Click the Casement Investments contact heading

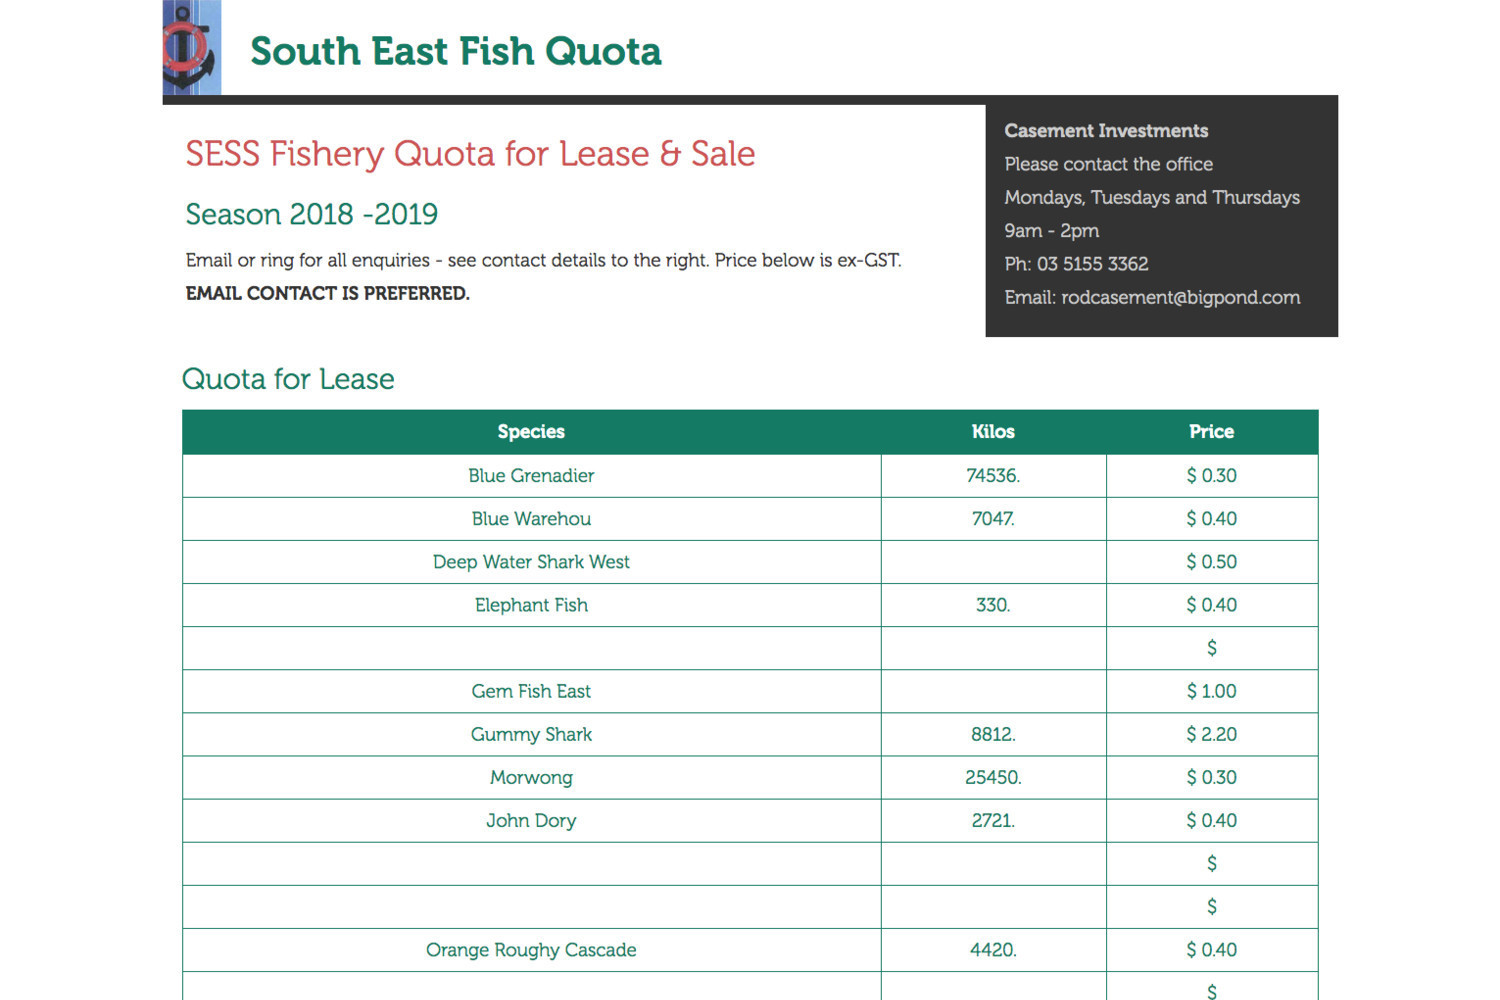(1106, 131)
